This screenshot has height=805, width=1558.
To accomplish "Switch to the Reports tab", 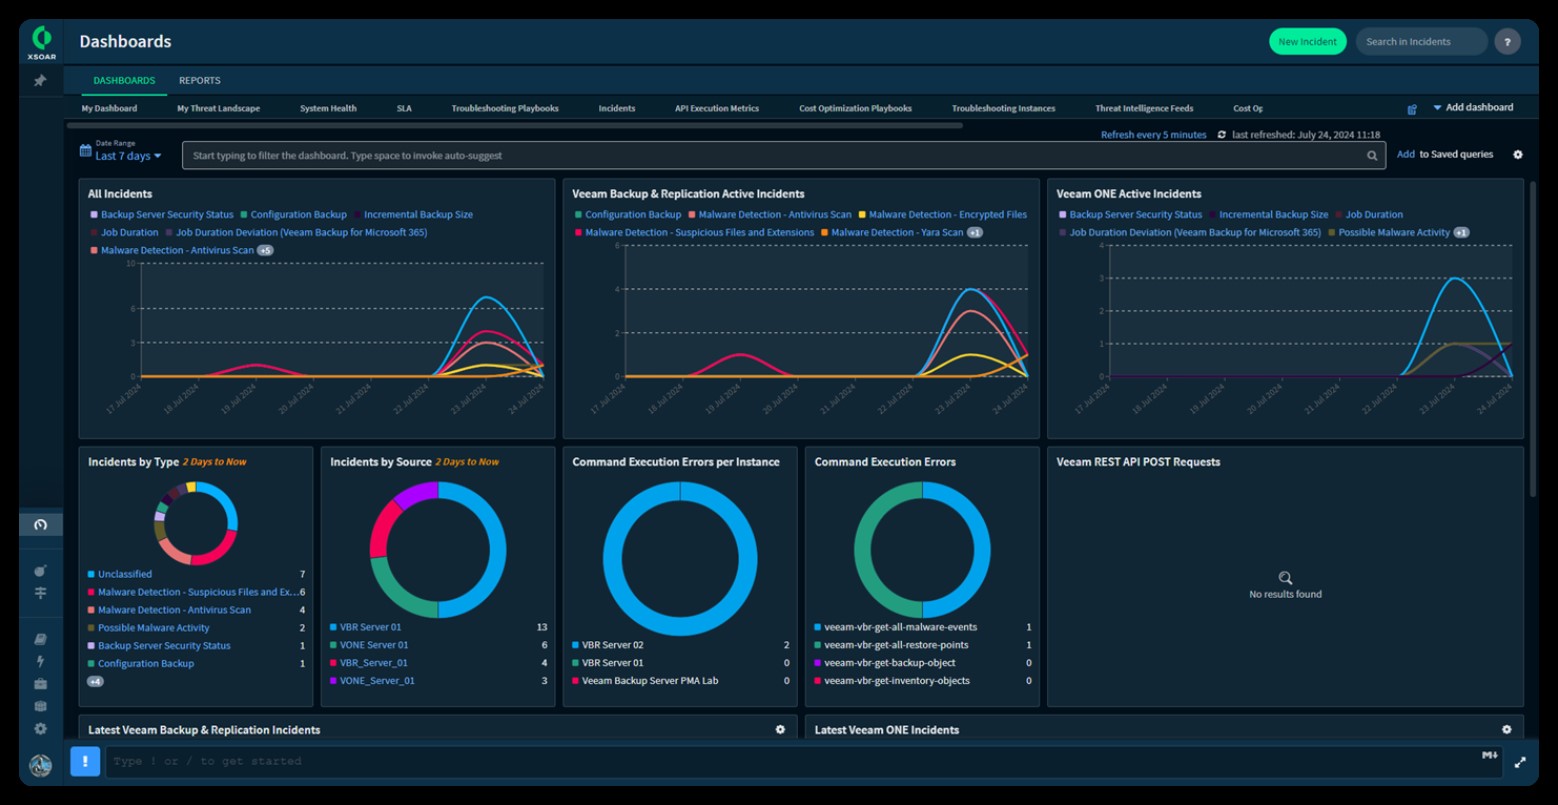I will click(200, 80).
